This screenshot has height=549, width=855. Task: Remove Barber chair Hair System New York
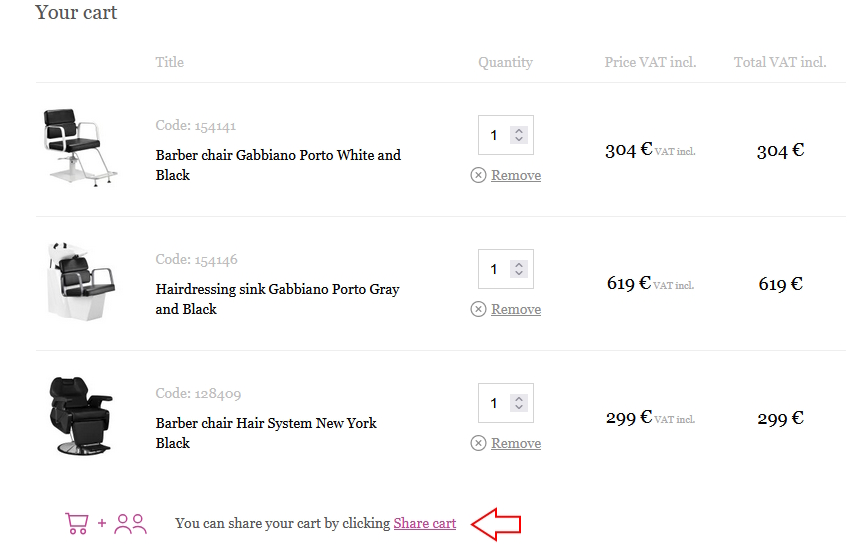point(516,443)
